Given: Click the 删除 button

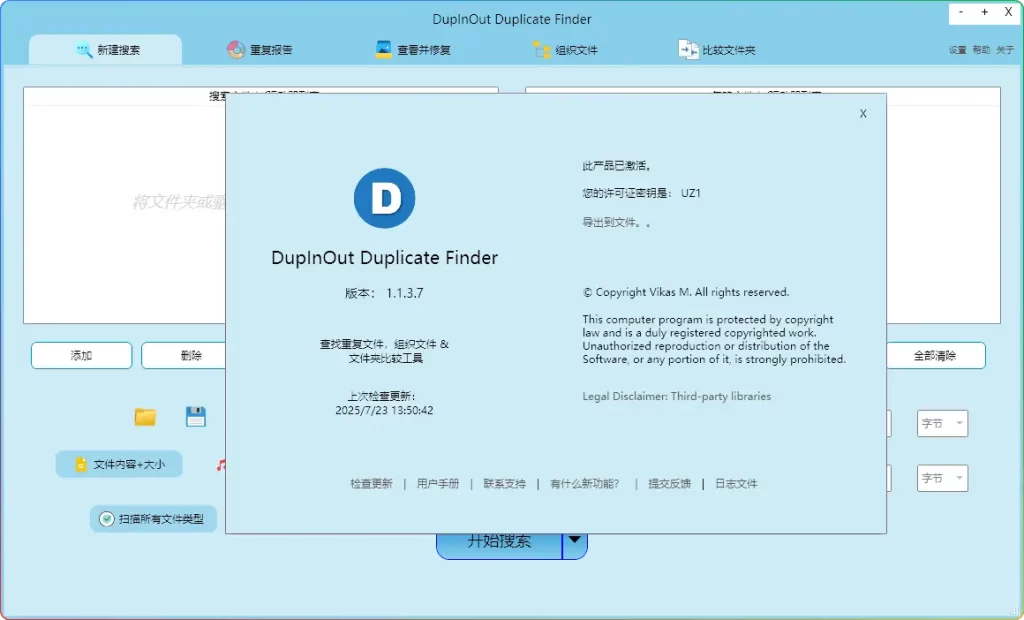Looking at the screenshot, I should pos(184,355).
